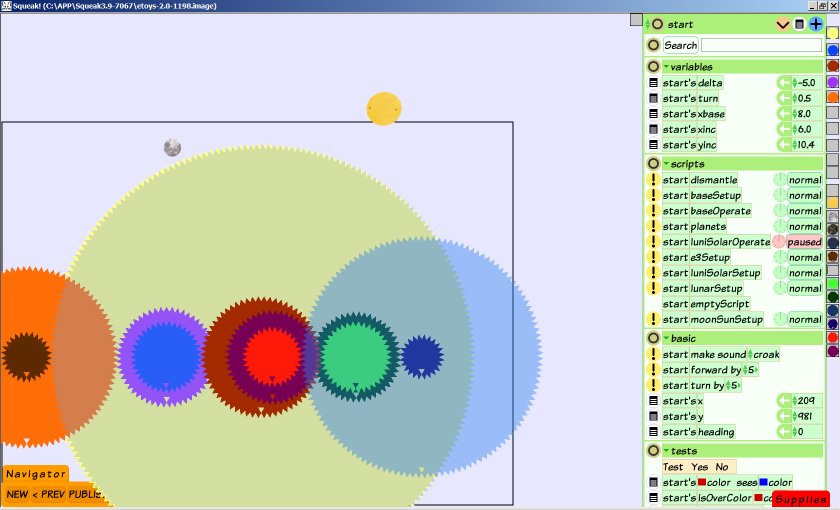Click the clock ticking toggle for start baseSetup
Screen dimensions: 840x510
tap(779, 196)
